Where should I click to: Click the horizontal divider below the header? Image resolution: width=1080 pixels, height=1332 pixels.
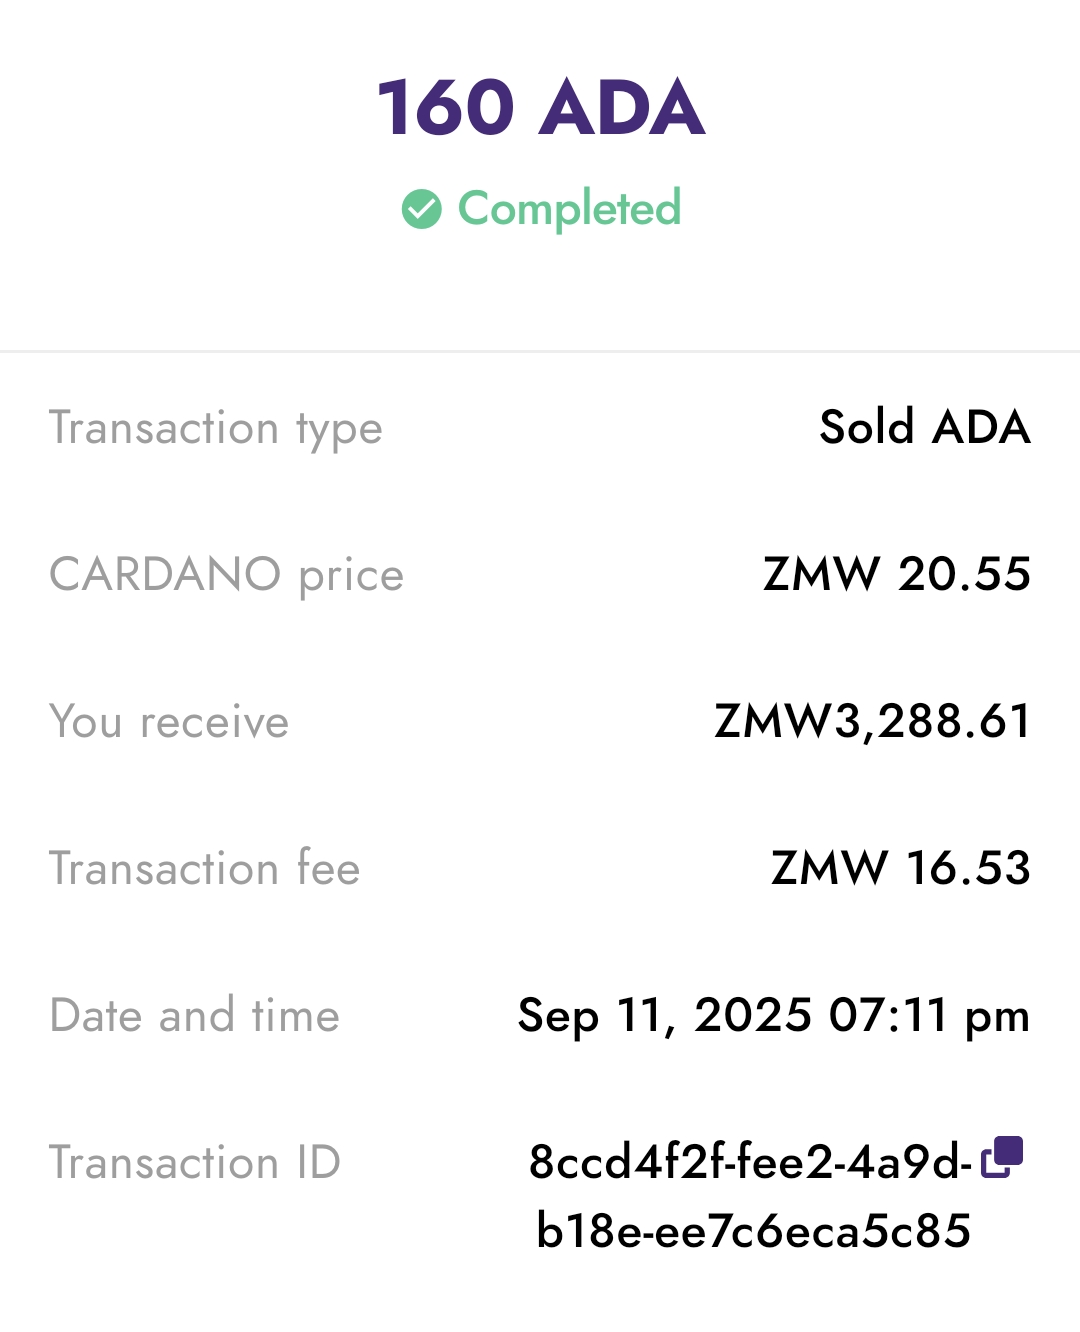coord(540,351)
